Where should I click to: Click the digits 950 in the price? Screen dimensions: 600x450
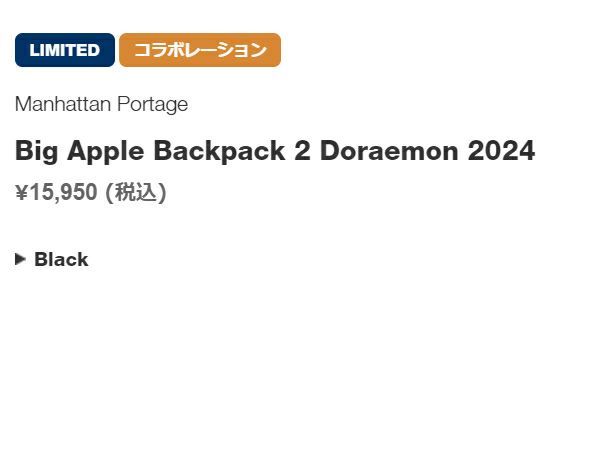tap(82, 193)
